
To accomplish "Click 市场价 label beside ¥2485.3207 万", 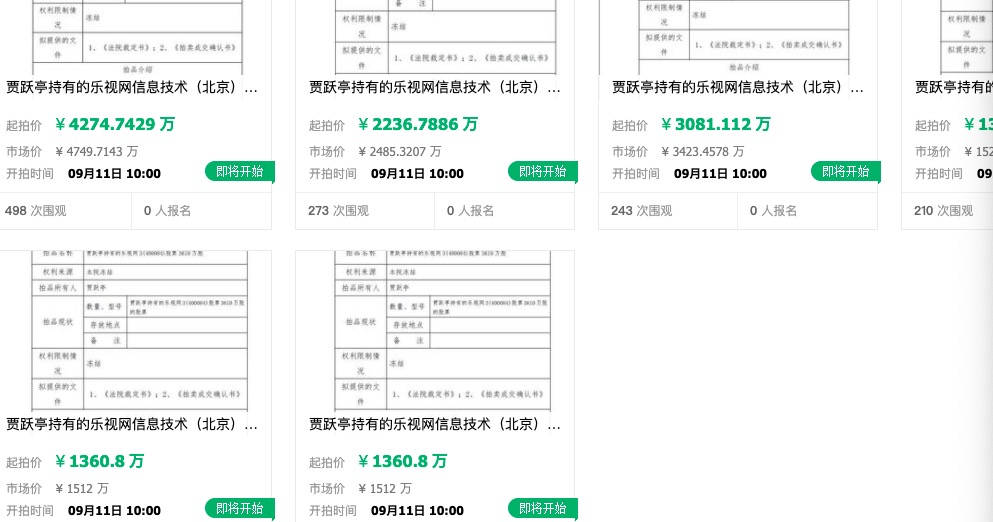I will coord(327,151).
